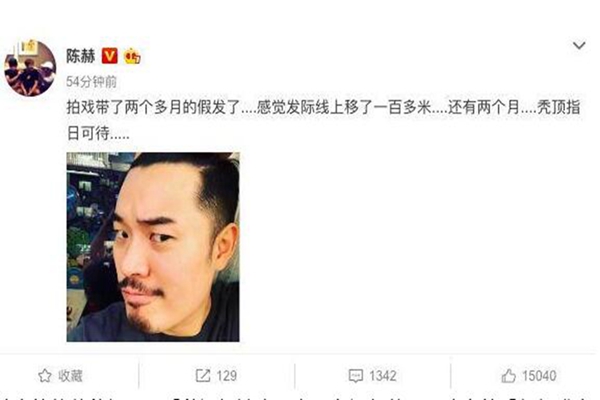Open the username 陈赫 profile link

point(80,56)
